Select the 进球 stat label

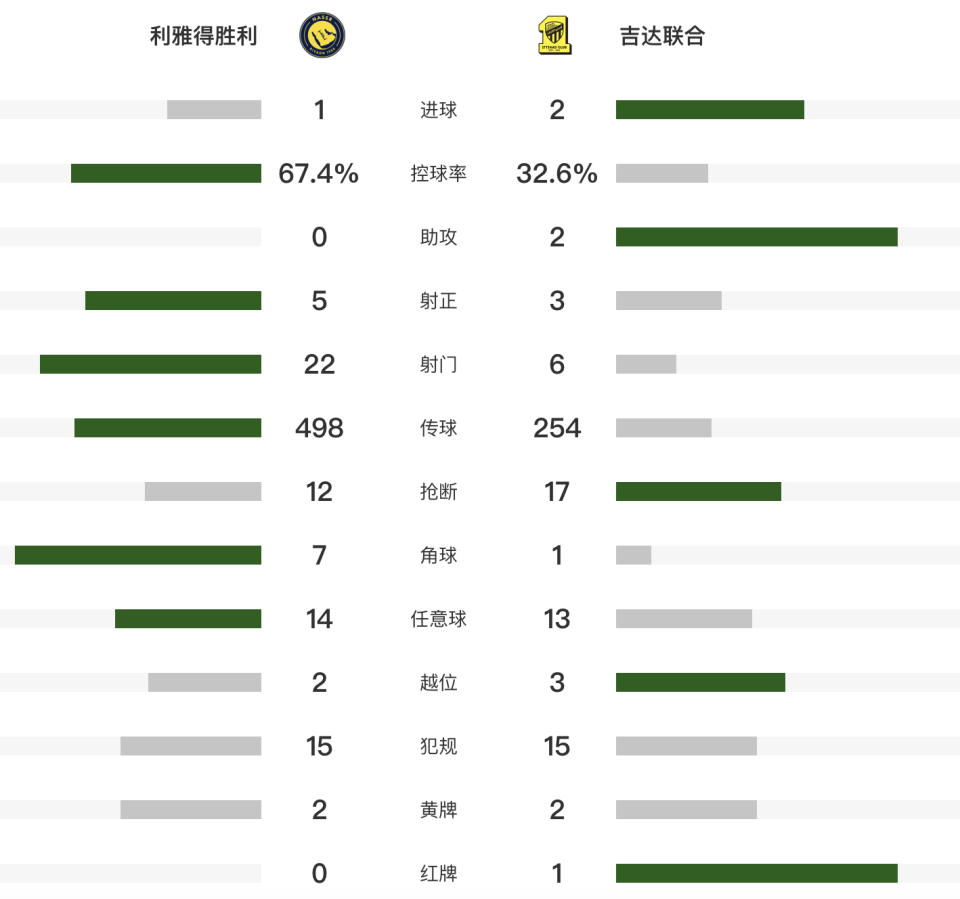coord(438,110)
